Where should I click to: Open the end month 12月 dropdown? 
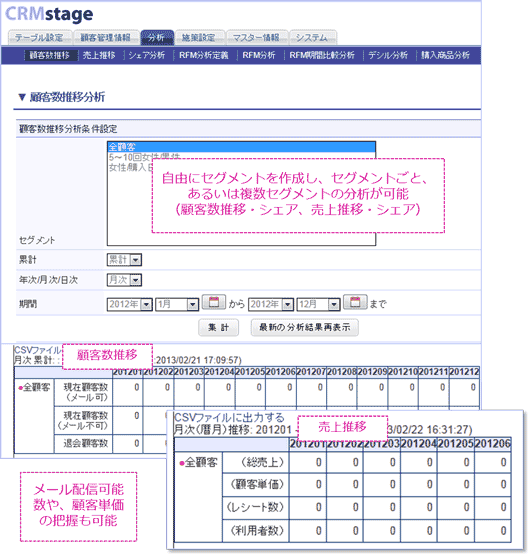pos(318,305)
